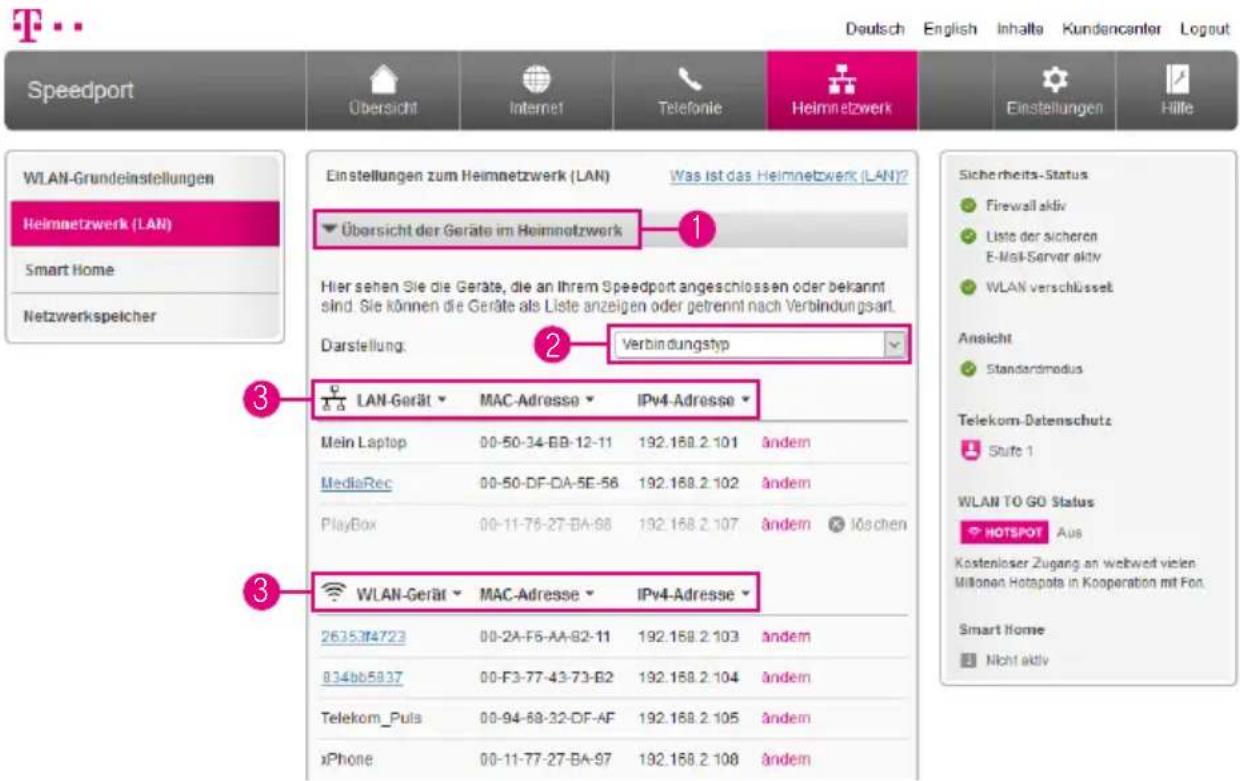Open the Internet tab
This screenshot has height=781, width=1240.
[534, 91]
